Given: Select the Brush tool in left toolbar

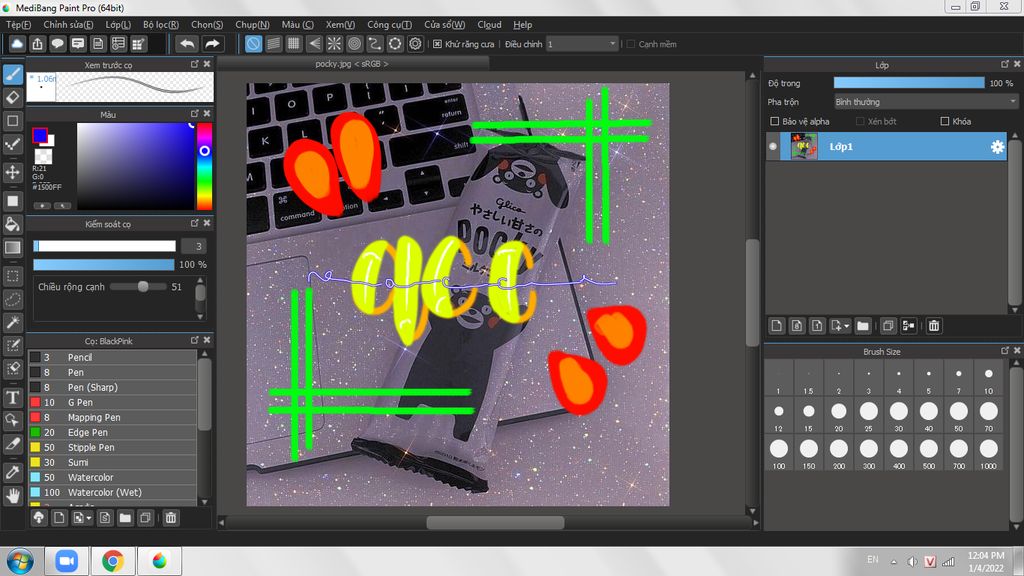Looking at the screenshot, I should tap(12, 74).
